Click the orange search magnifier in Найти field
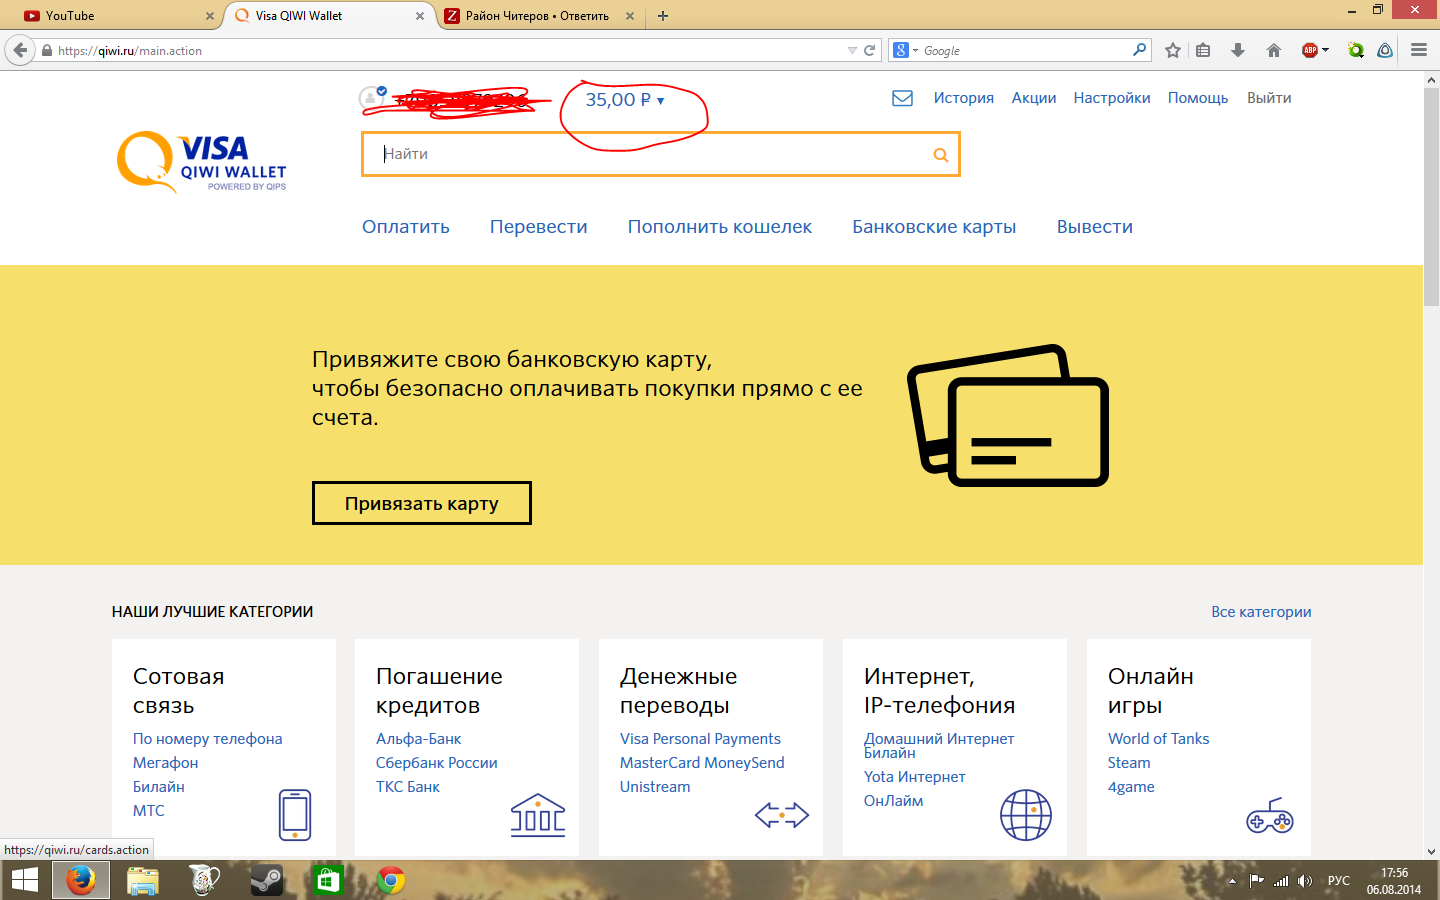Screen dimensions: 1440x900 (940, 155)
